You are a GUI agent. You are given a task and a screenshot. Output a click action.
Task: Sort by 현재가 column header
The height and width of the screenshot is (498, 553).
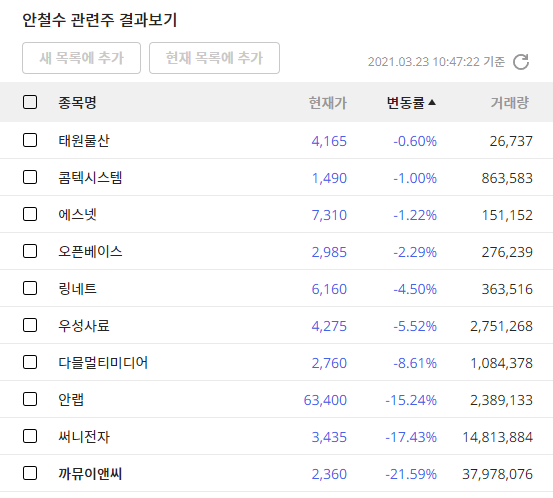pos(328,103)
